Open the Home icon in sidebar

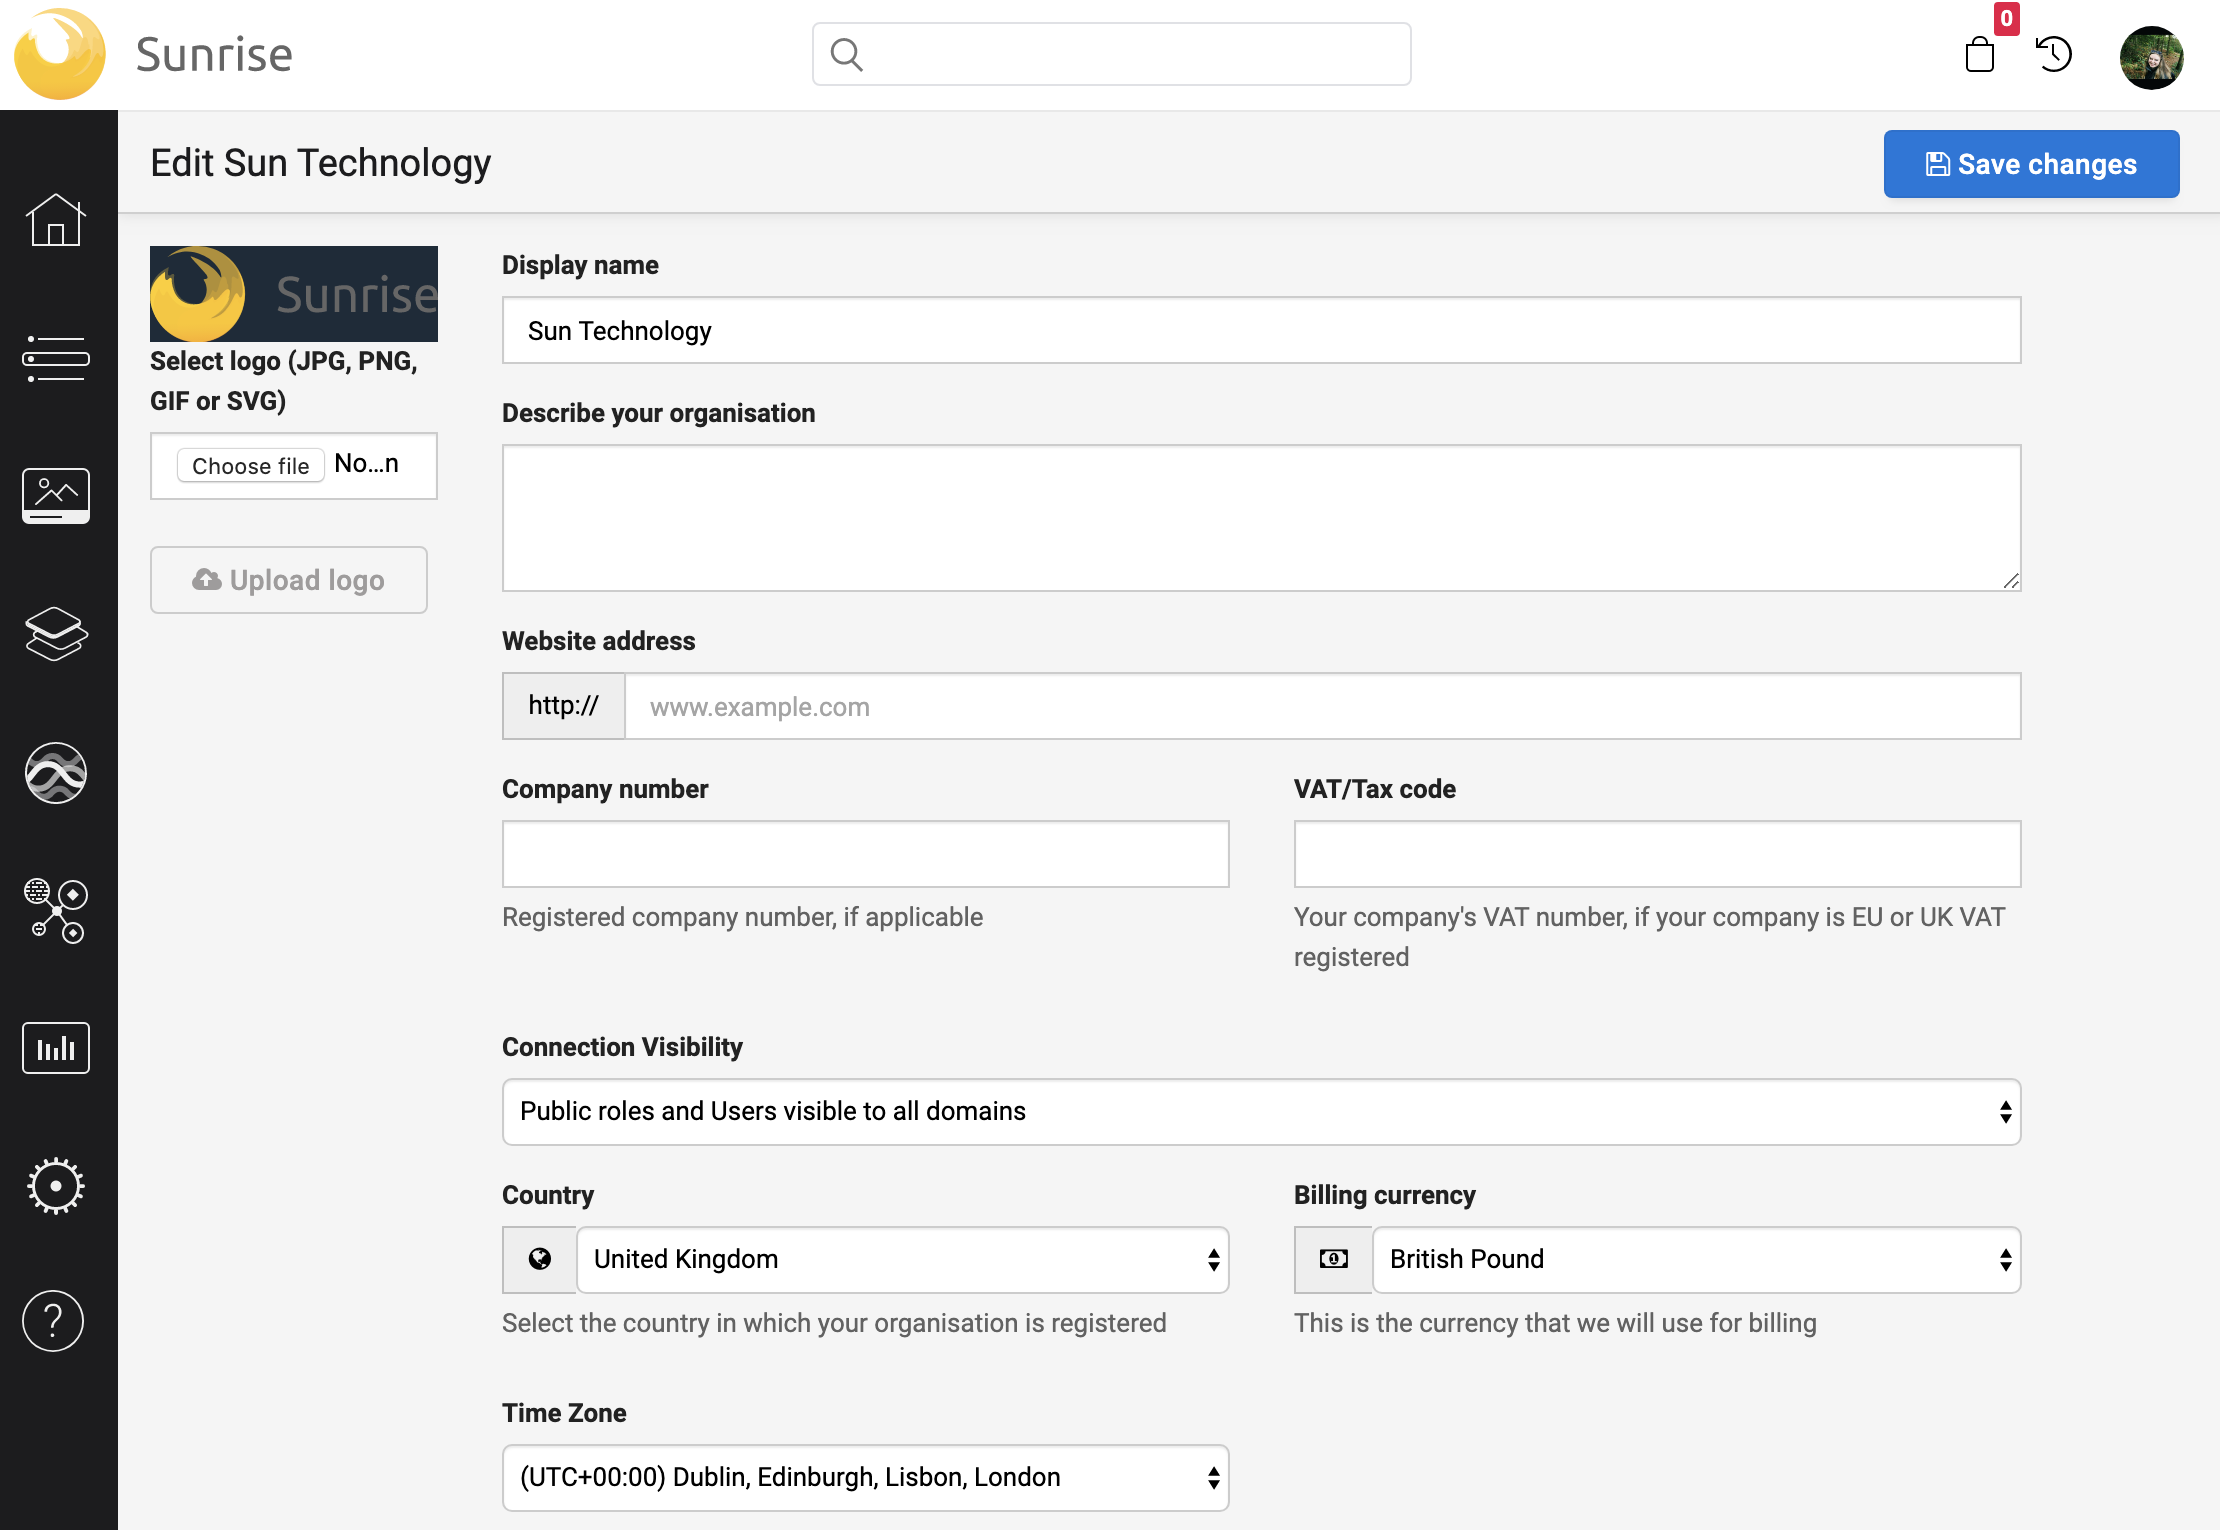[56, 221]
